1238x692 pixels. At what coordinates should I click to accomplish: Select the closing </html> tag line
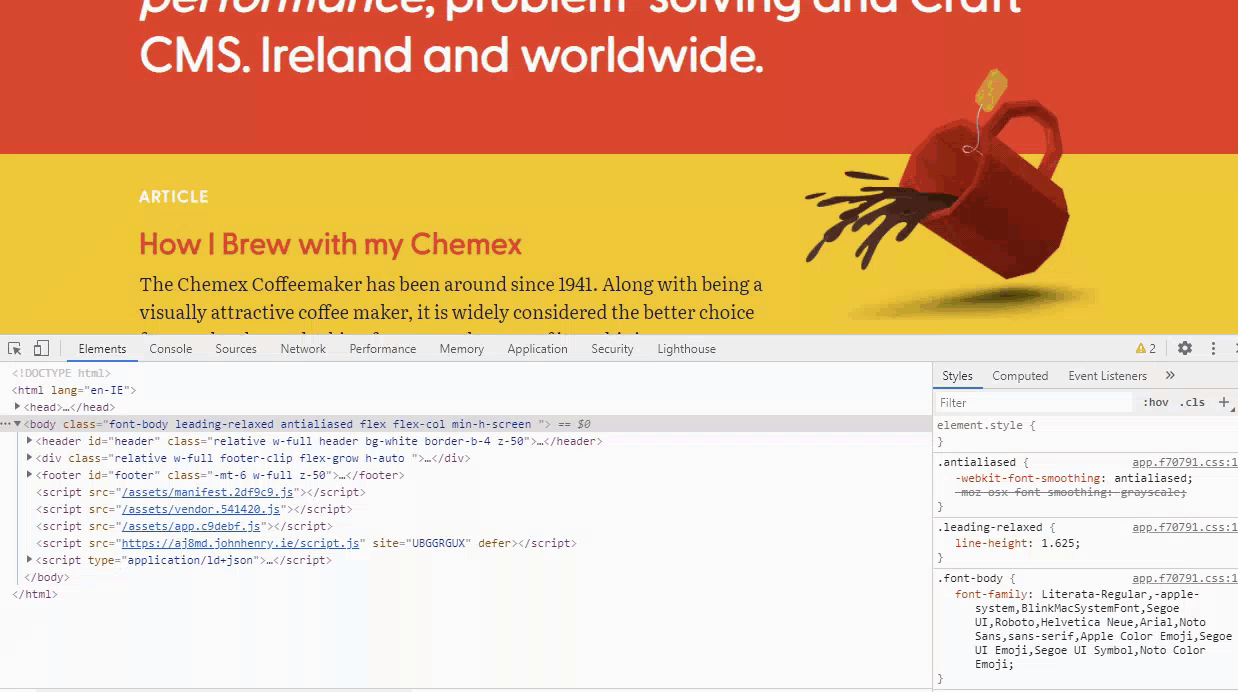[35, 594]
